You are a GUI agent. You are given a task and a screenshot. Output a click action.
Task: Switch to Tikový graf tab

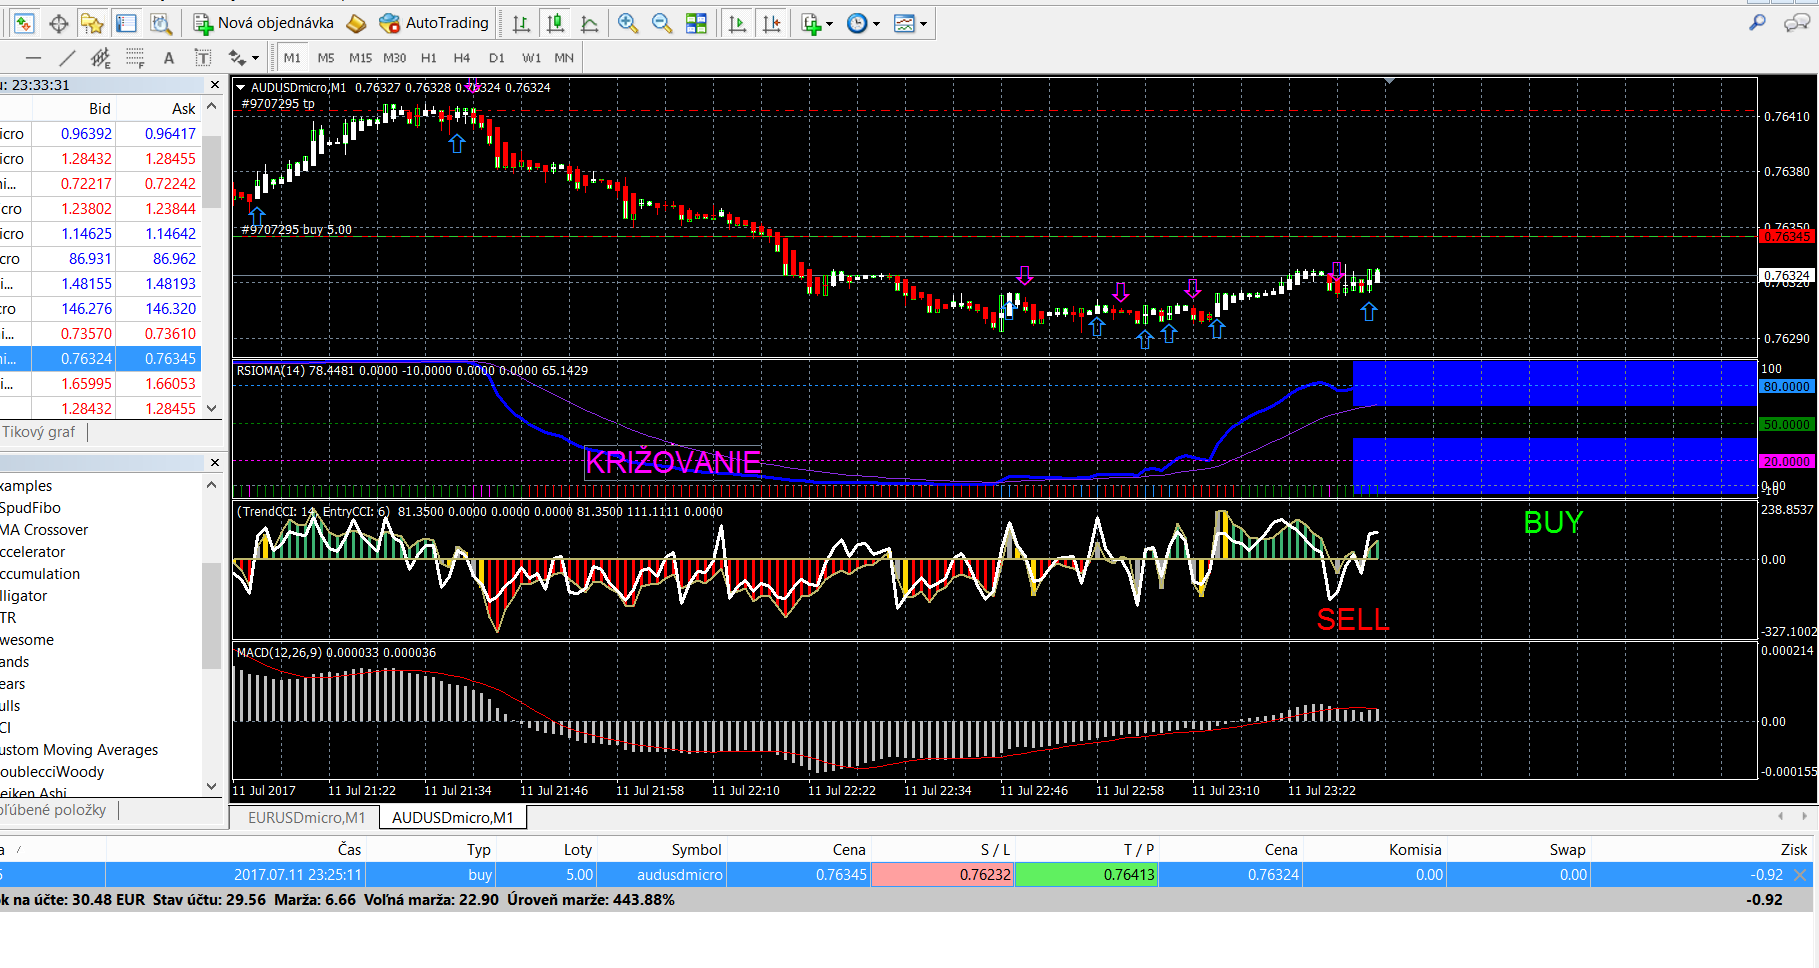pos(38,432)
